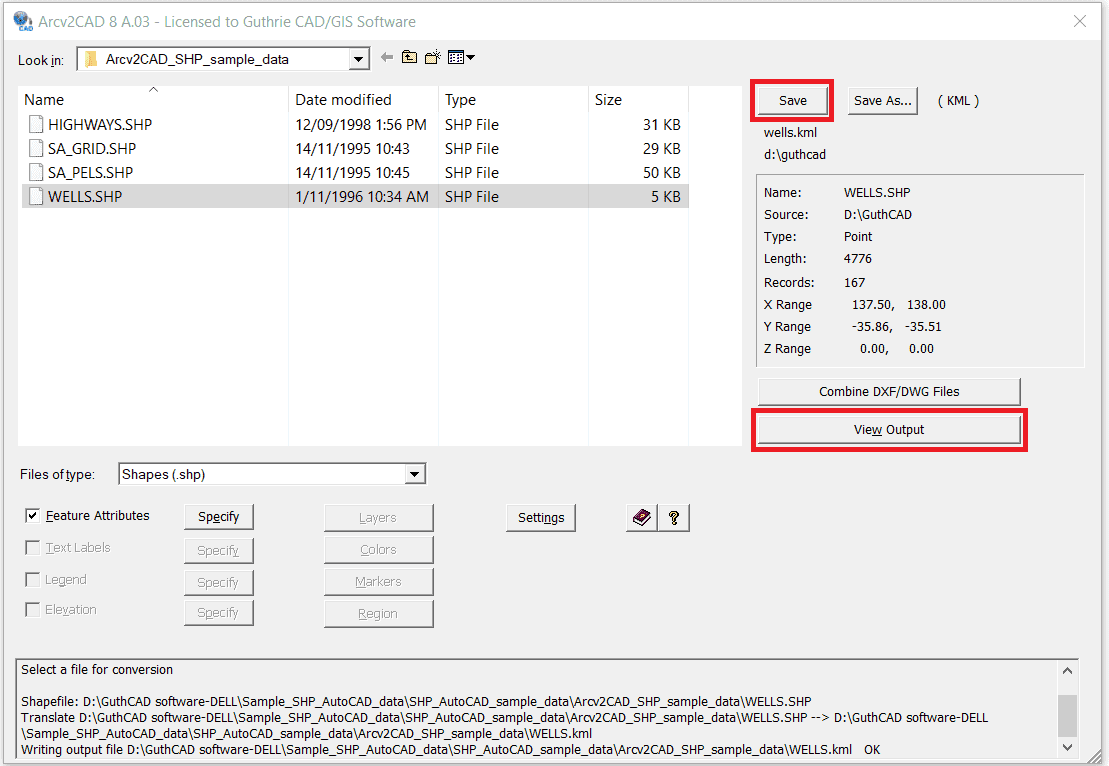Select the HIGHWAYS.SHP file name
The image size is (1109, 766).
coord(100,124)
